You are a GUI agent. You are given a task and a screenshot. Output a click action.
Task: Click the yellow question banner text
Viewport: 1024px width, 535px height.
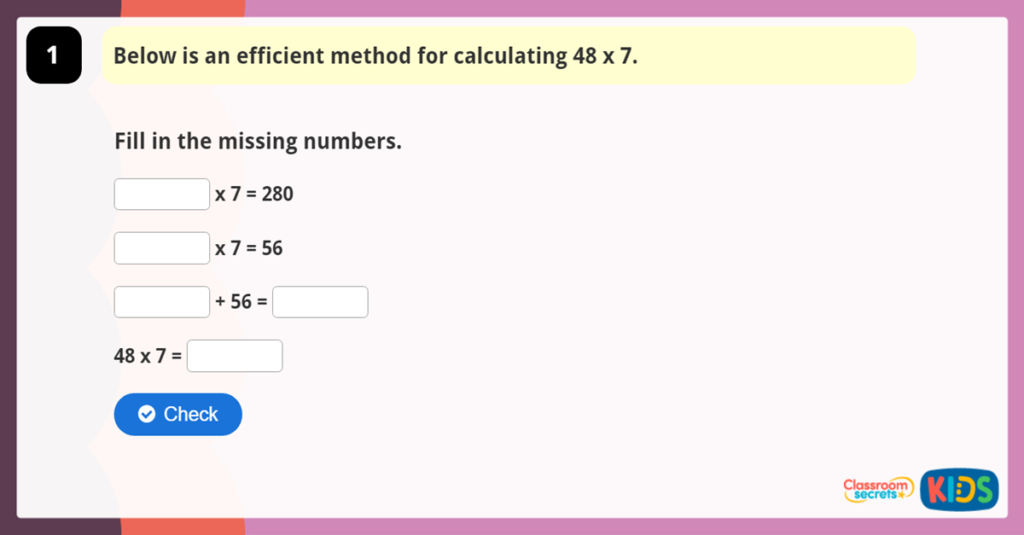[x=375, y=56]
